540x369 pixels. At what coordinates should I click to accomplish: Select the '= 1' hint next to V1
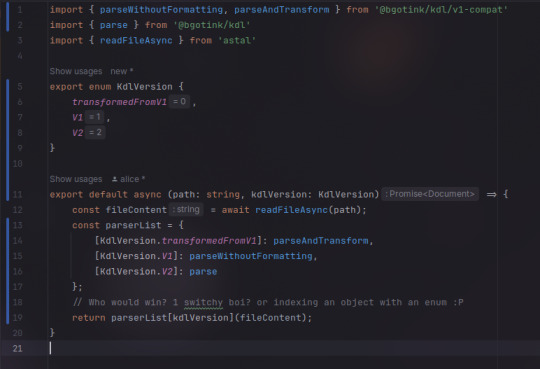[x=95, y=117]
